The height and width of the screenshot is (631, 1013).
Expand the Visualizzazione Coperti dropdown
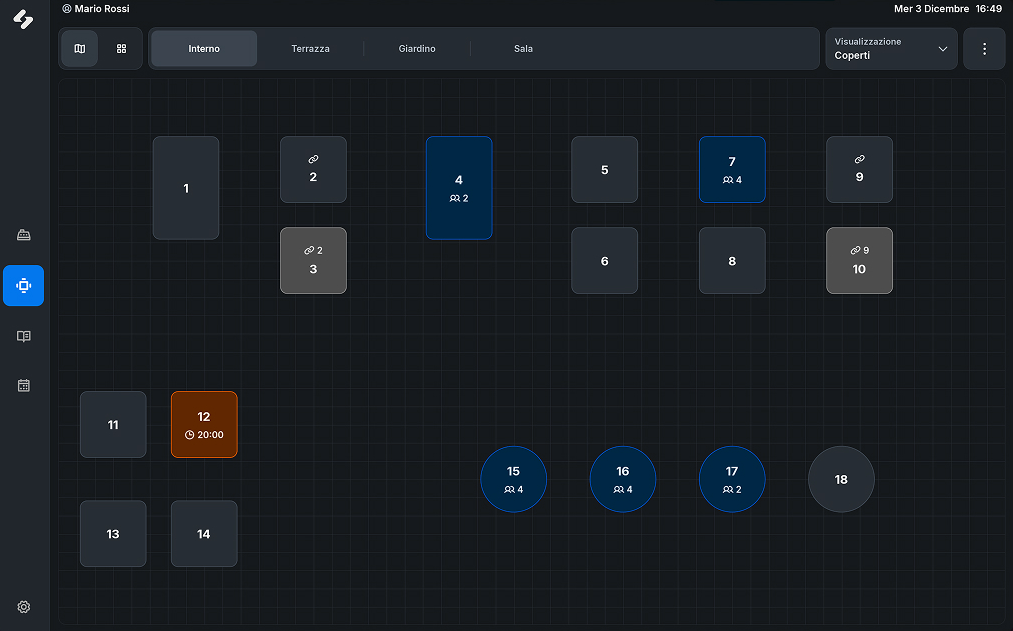click(890, 49)
